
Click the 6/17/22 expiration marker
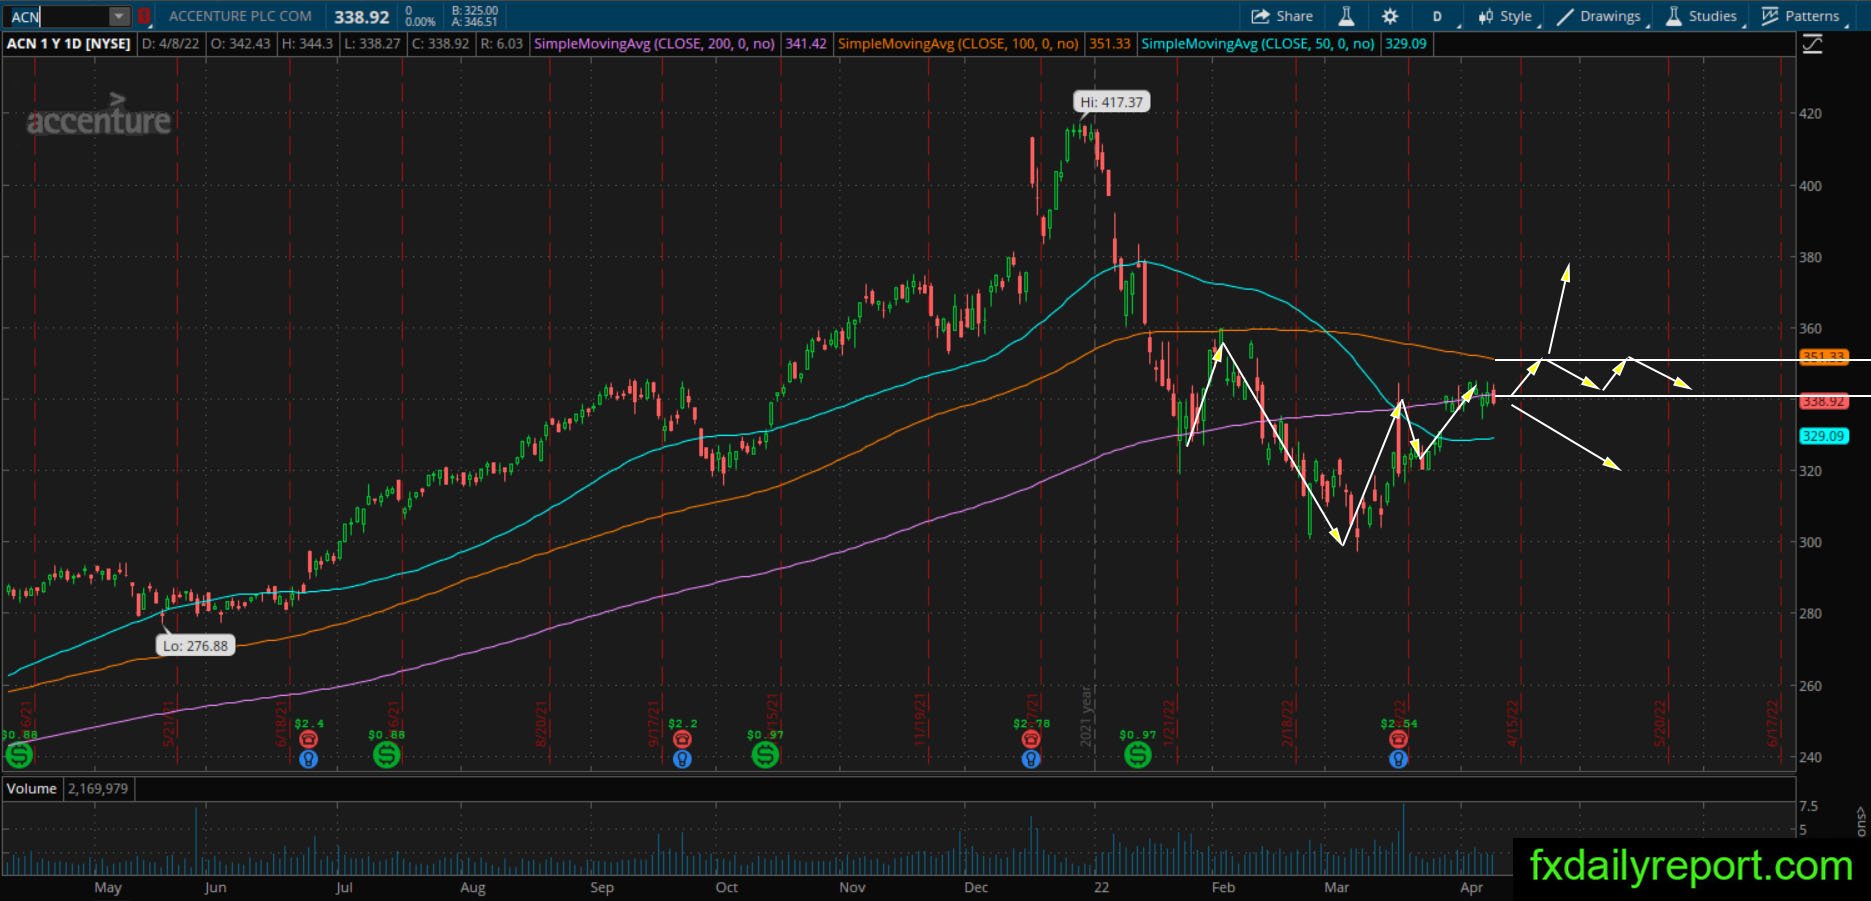[x=1773, y=724]
